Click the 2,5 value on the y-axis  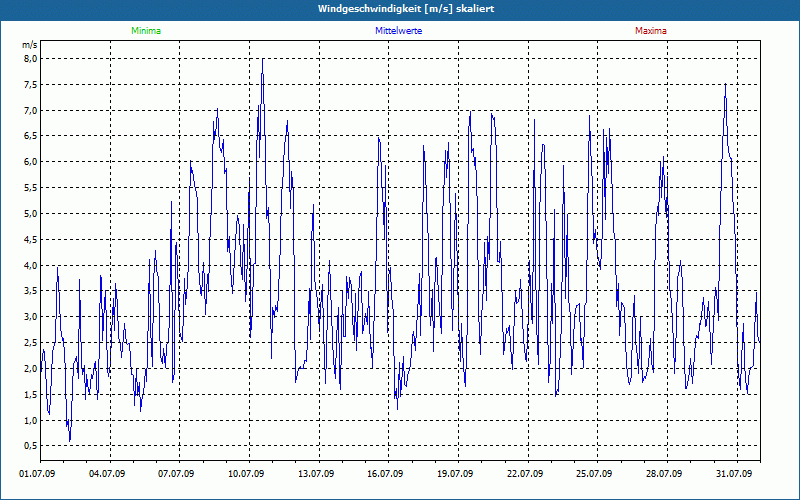click(30, 343)
